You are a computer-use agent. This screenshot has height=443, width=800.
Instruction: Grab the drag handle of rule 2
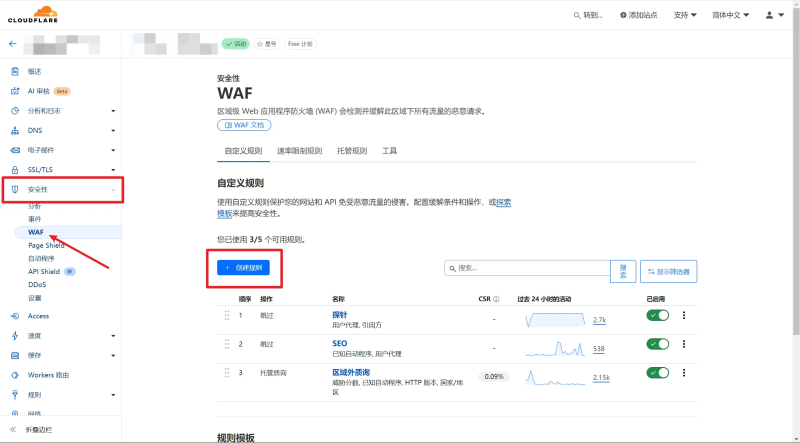coord(227,344)
